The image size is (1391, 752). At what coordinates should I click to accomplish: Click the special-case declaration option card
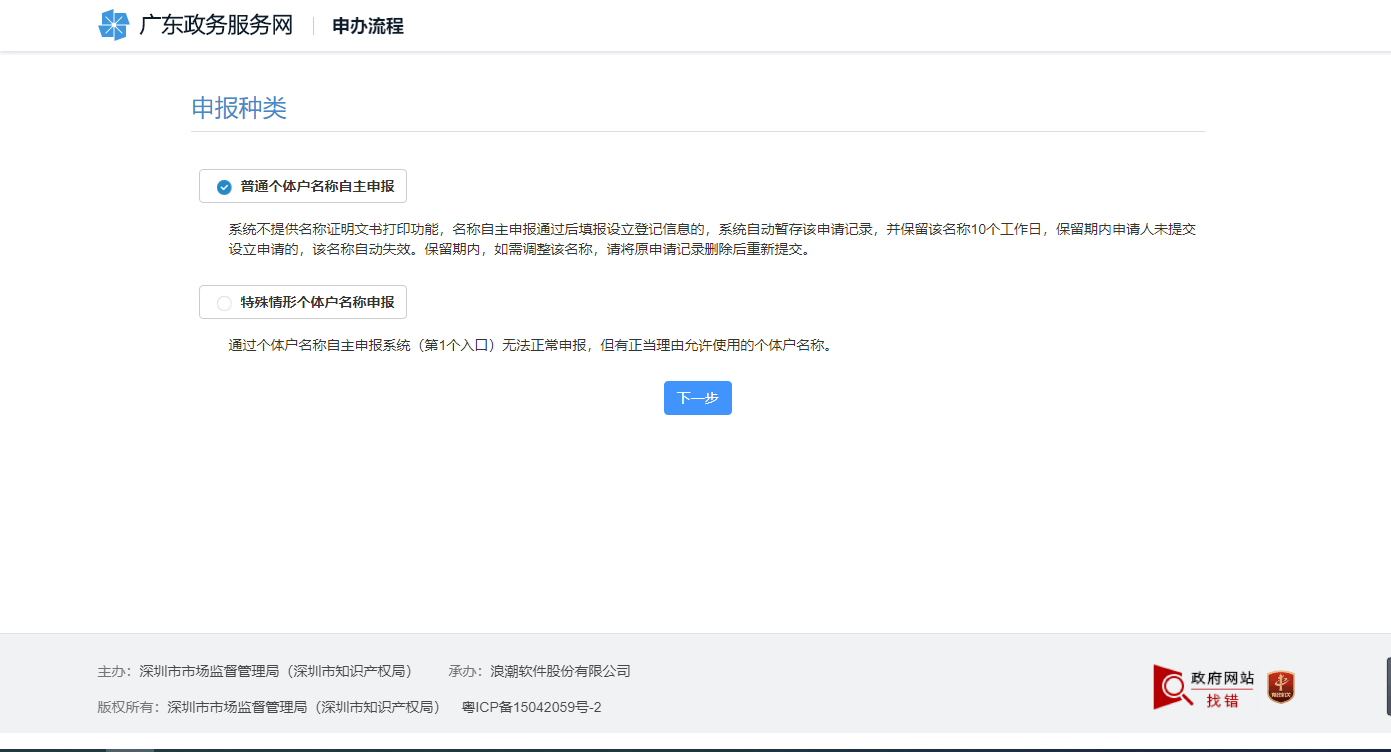[302, 302]
